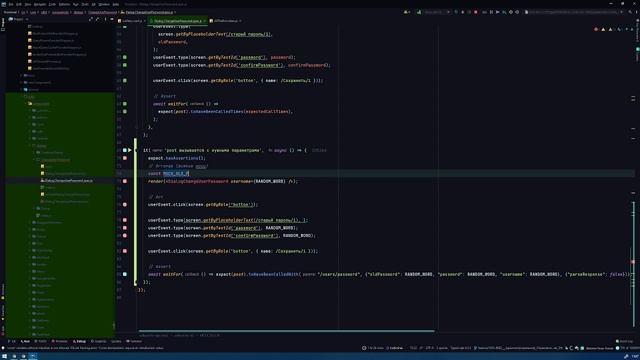Click the '1 usage' hint beside the it() test
Viewport: 640px width, 360px height.
tap(319, 150)
